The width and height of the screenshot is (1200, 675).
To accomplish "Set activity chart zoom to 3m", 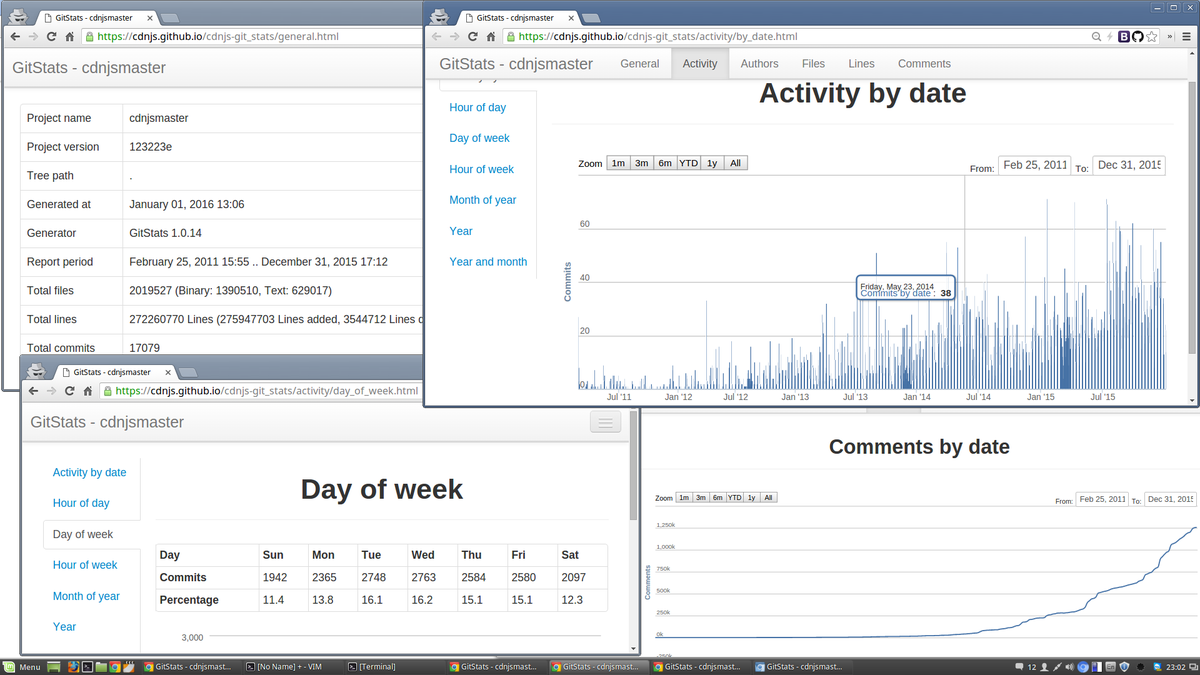I will (641, 163).
